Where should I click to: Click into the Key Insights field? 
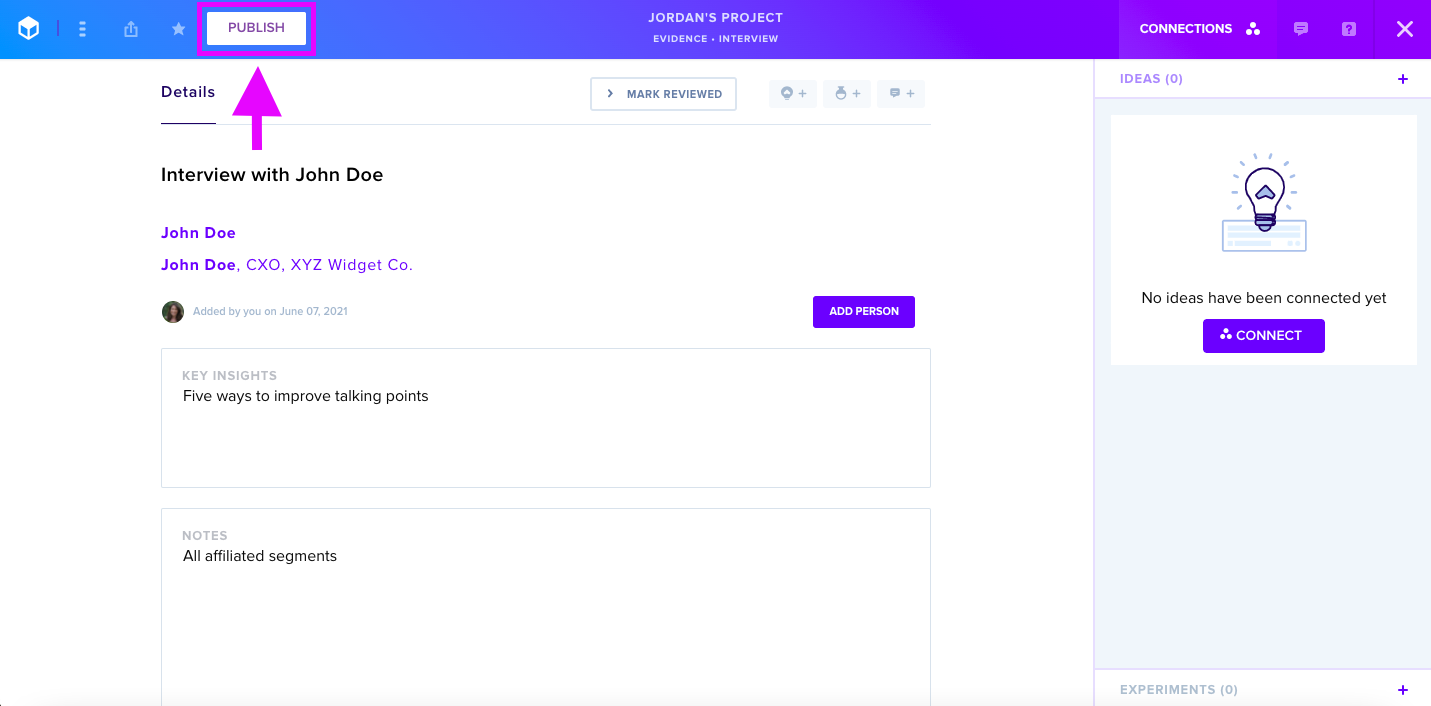(546, 418)
